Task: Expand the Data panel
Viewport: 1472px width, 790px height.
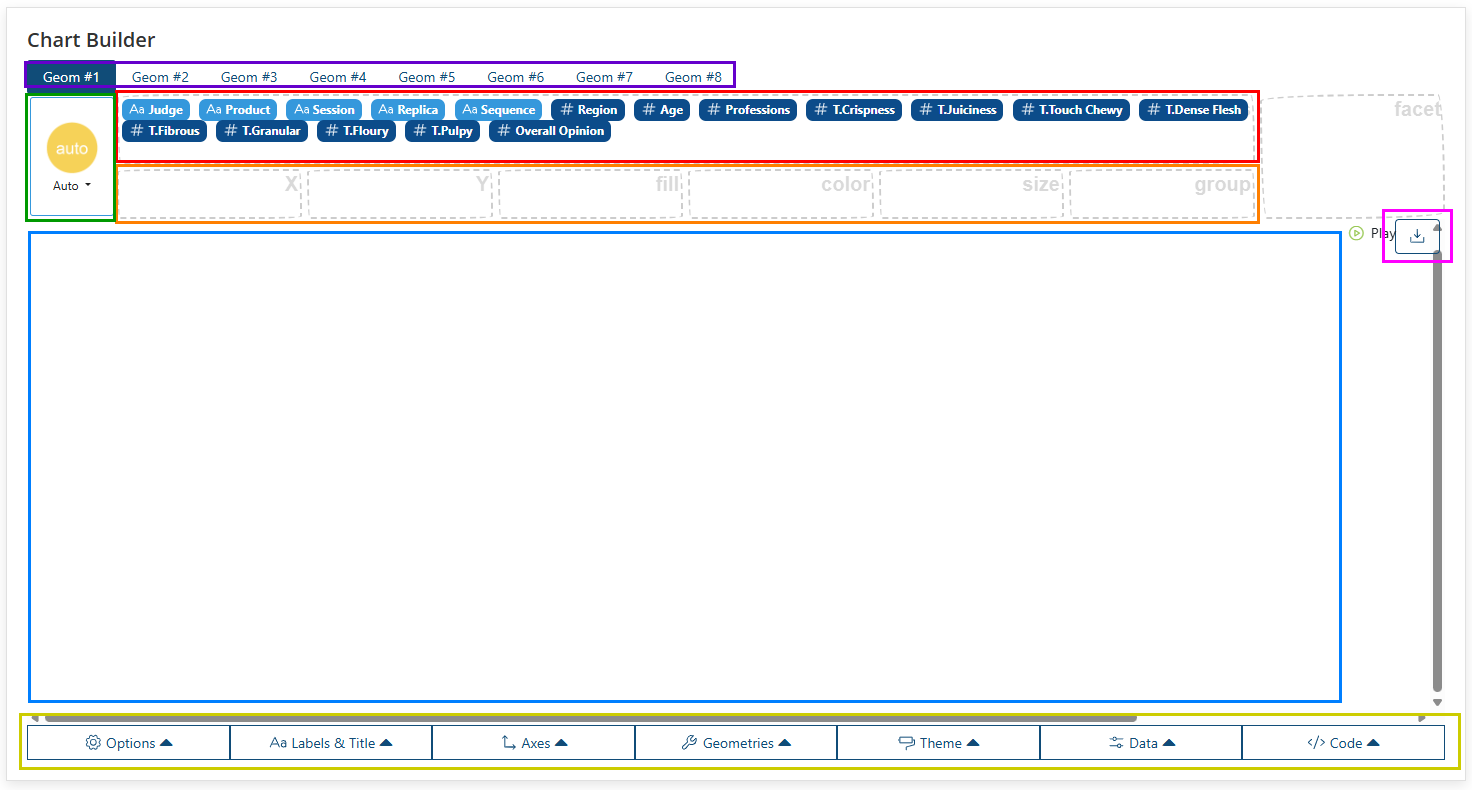Action: pyautogui.click(x=1141, y=743)
